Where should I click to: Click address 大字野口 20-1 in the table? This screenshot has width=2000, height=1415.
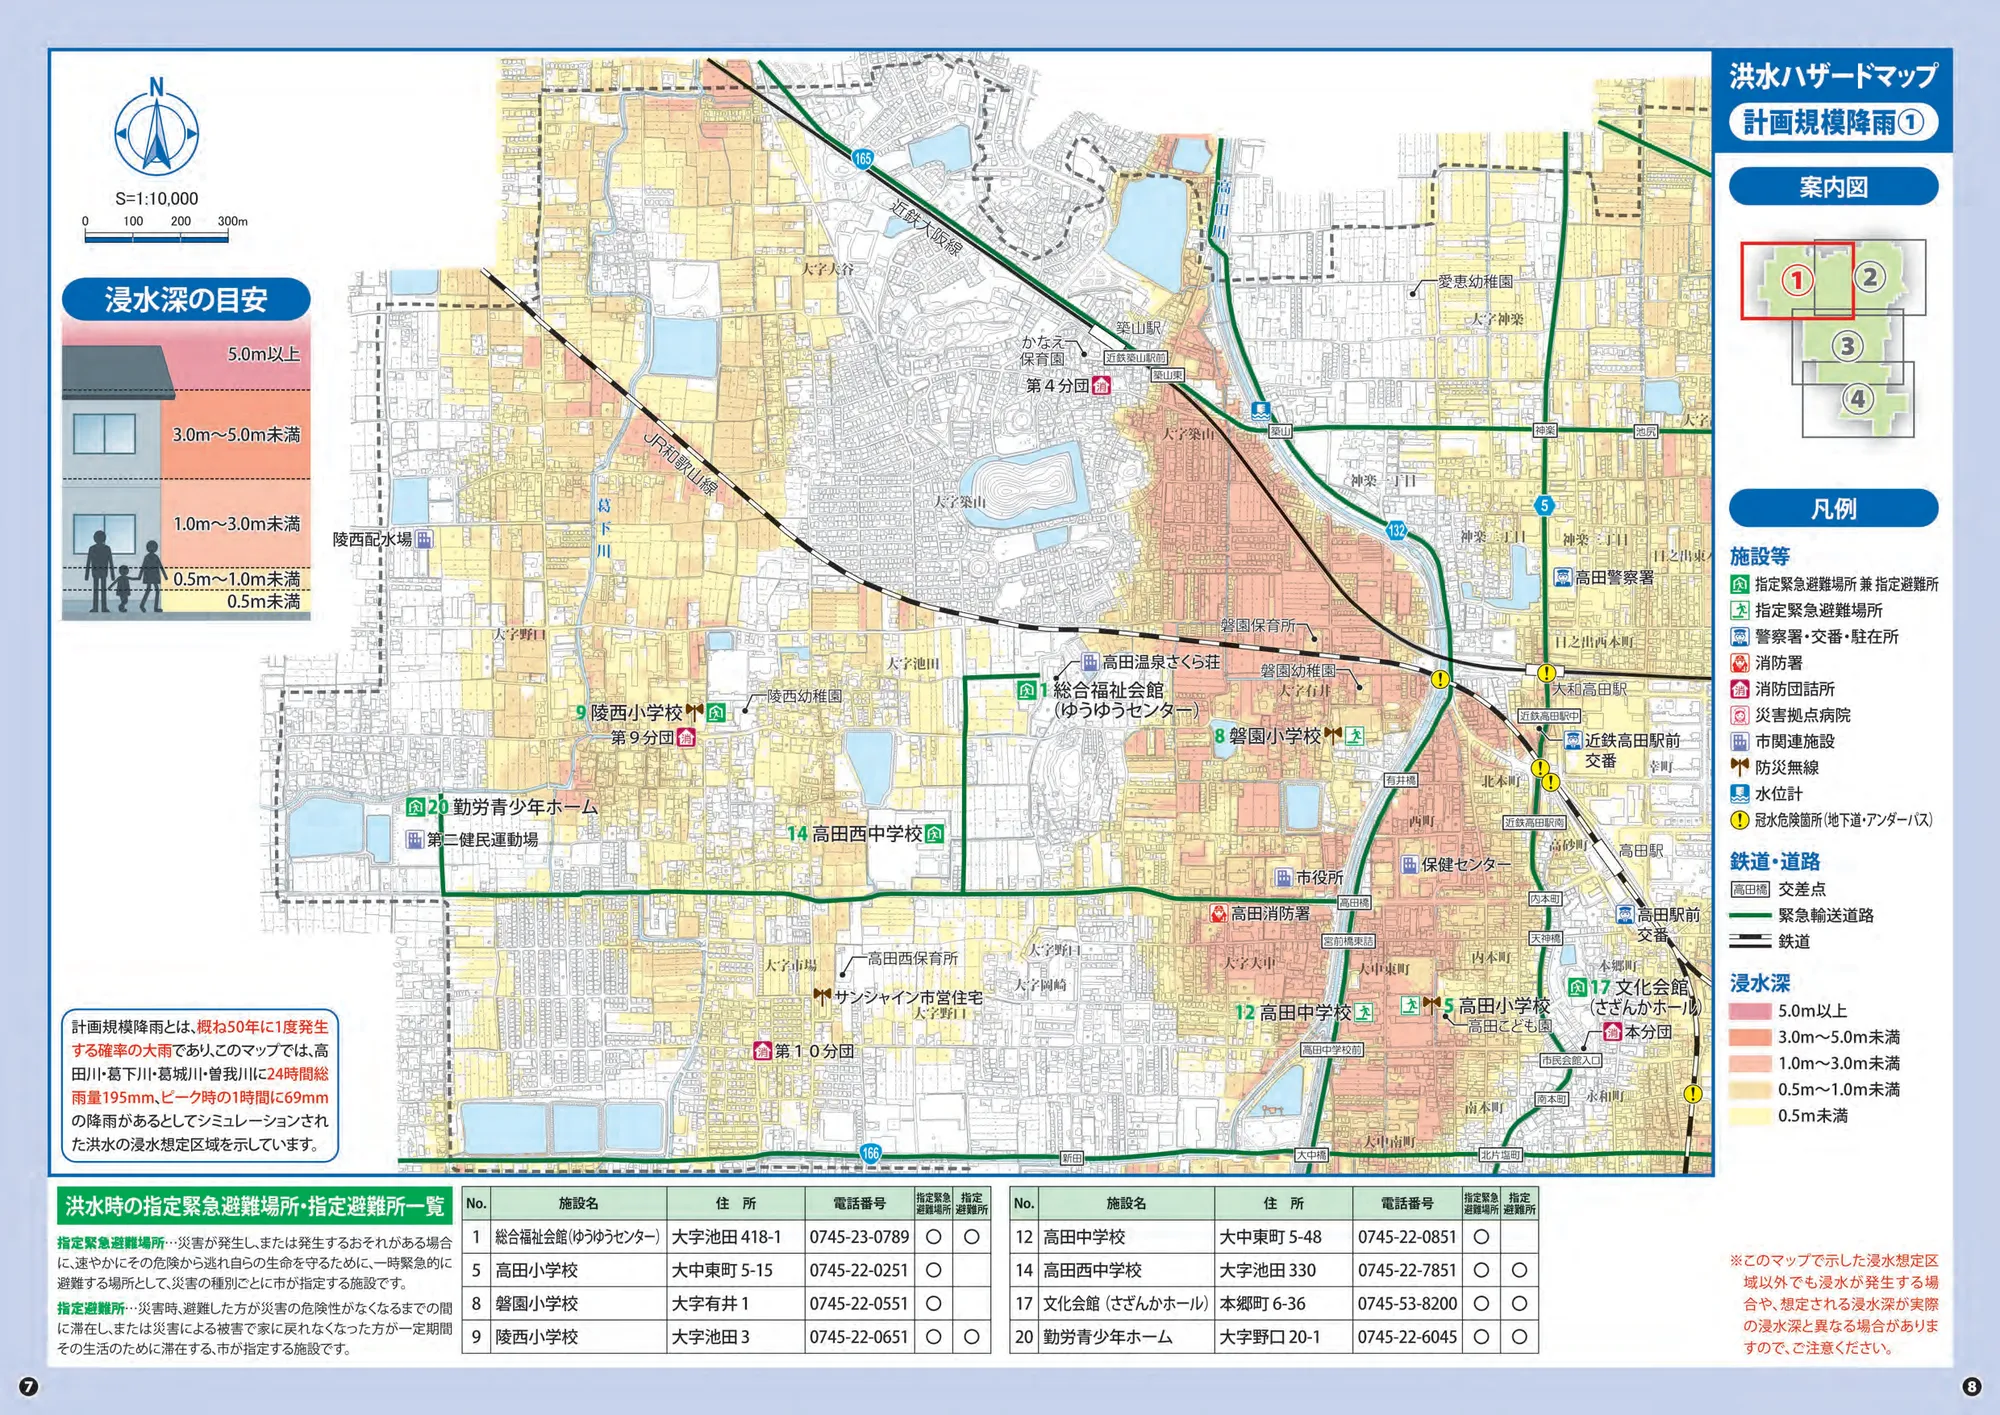pos(1270,1337)
